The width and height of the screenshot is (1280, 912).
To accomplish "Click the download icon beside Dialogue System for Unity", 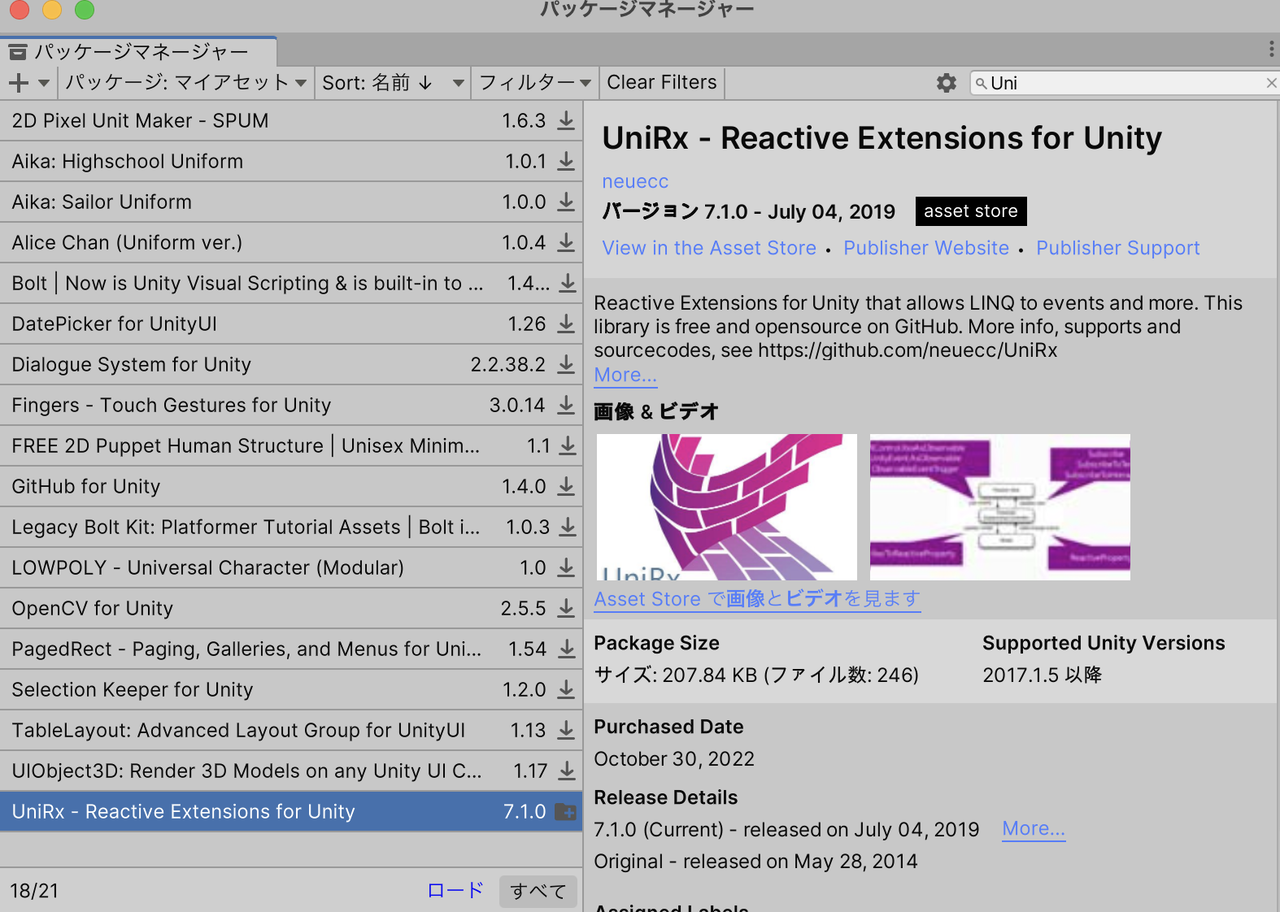I will [x=565, y=364].
